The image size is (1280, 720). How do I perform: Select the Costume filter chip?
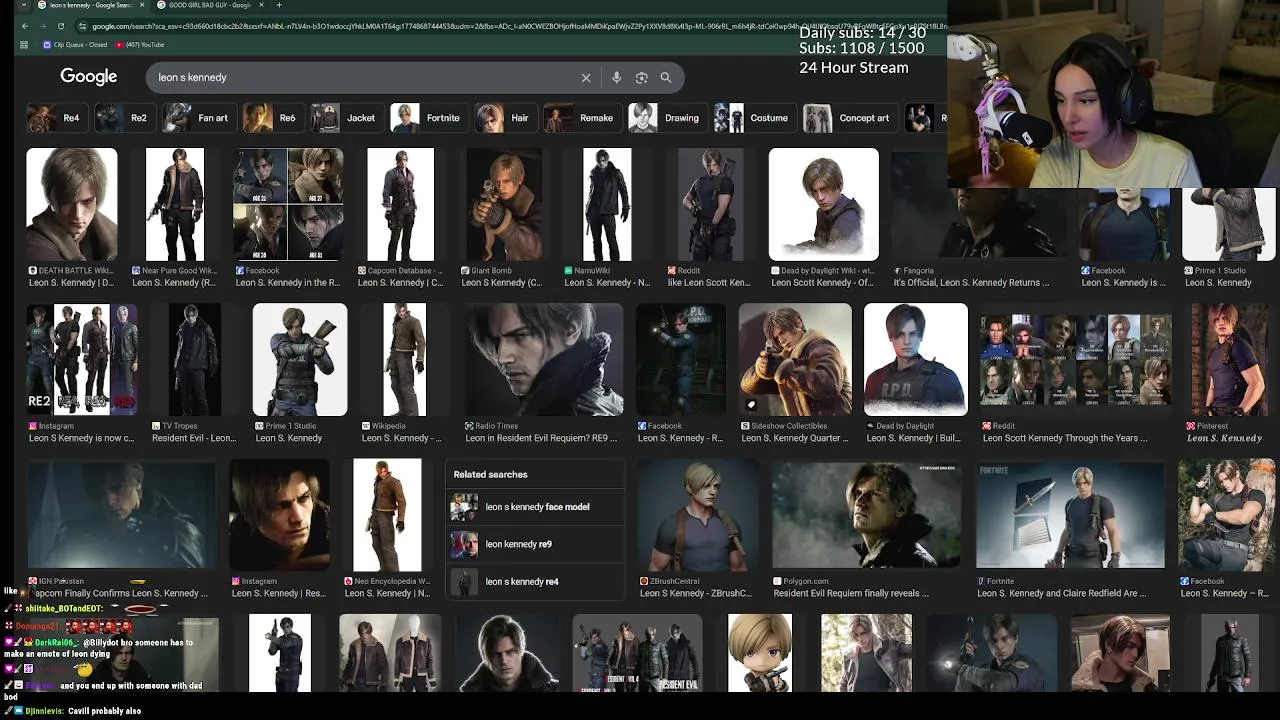point(754,118)
